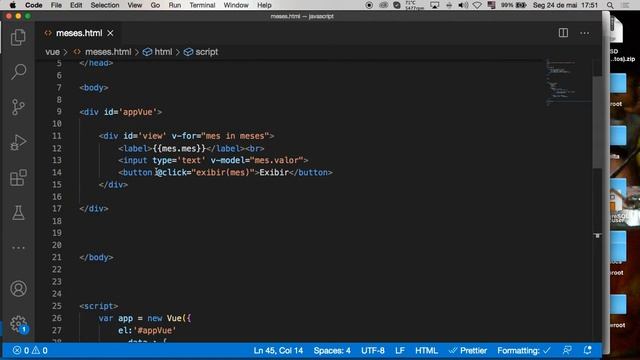
Task: Open the Terminal menu
Action: (x=202, y=5)
